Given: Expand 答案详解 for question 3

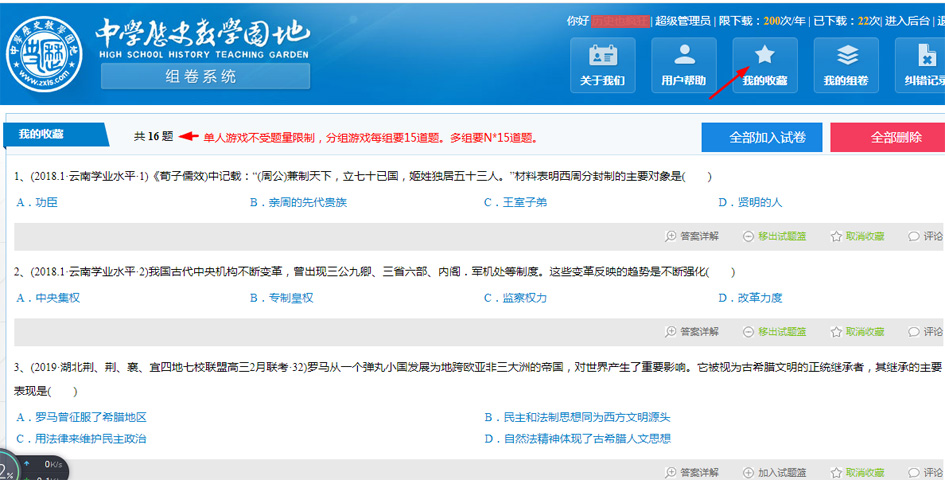Looking at the screenshot, I should point(692,472).
